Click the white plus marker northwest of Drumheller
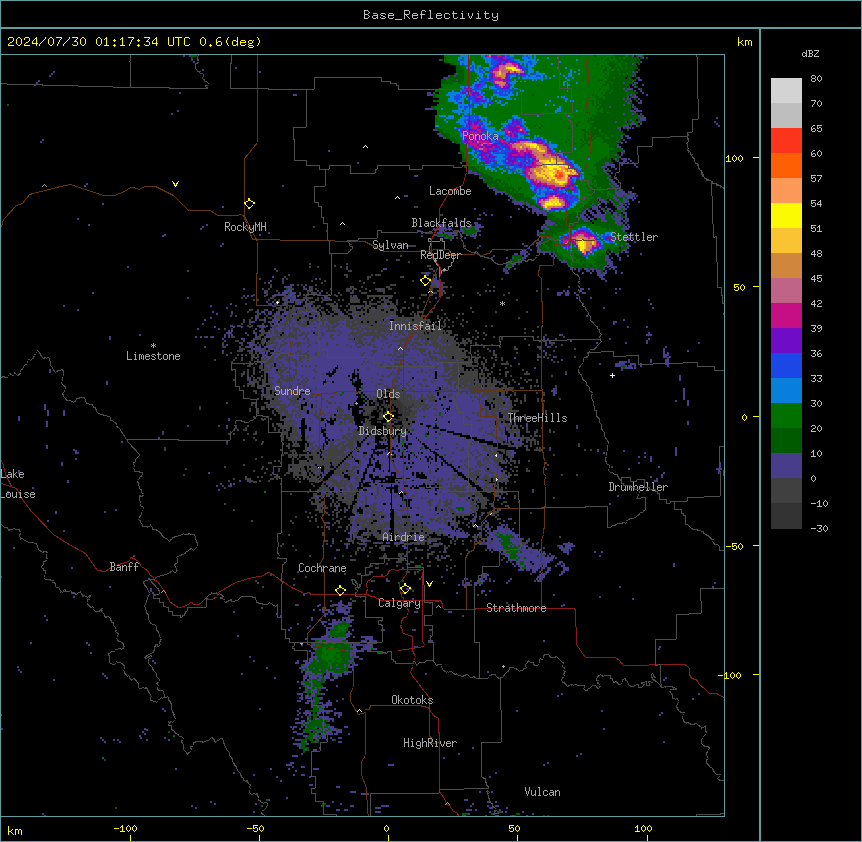This screenshot has width=862, height=842. (x=612, y=375)
